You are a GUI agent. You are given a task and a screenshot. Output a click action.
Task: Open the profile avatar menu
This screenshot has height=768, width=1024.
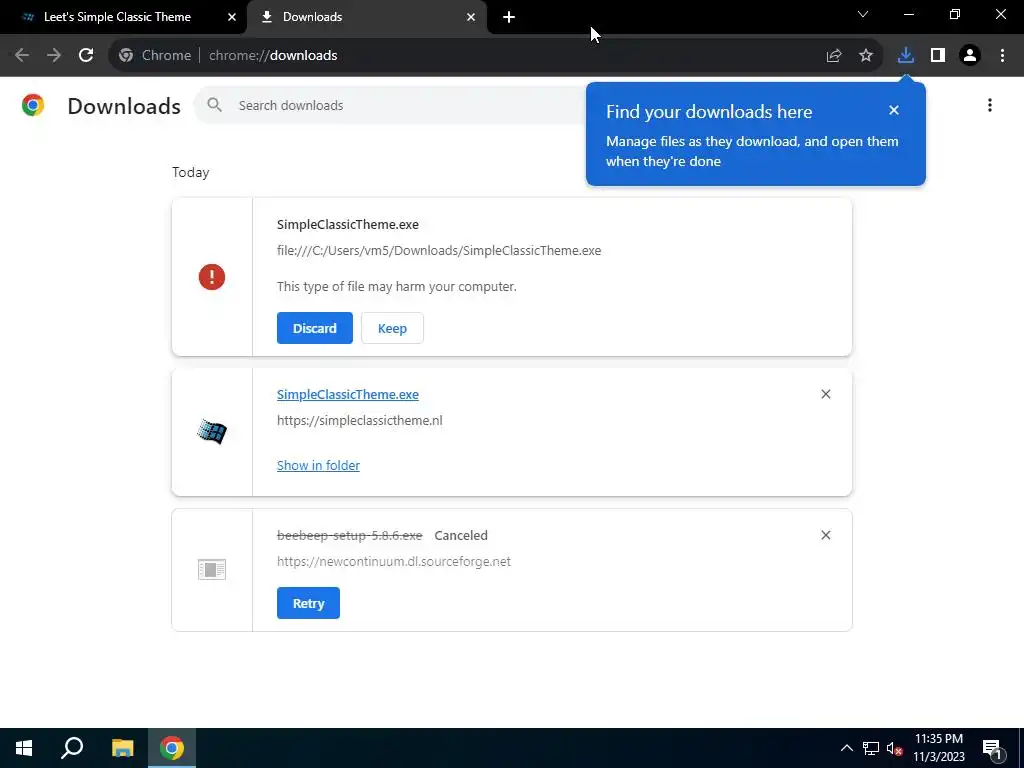point(970,56)
